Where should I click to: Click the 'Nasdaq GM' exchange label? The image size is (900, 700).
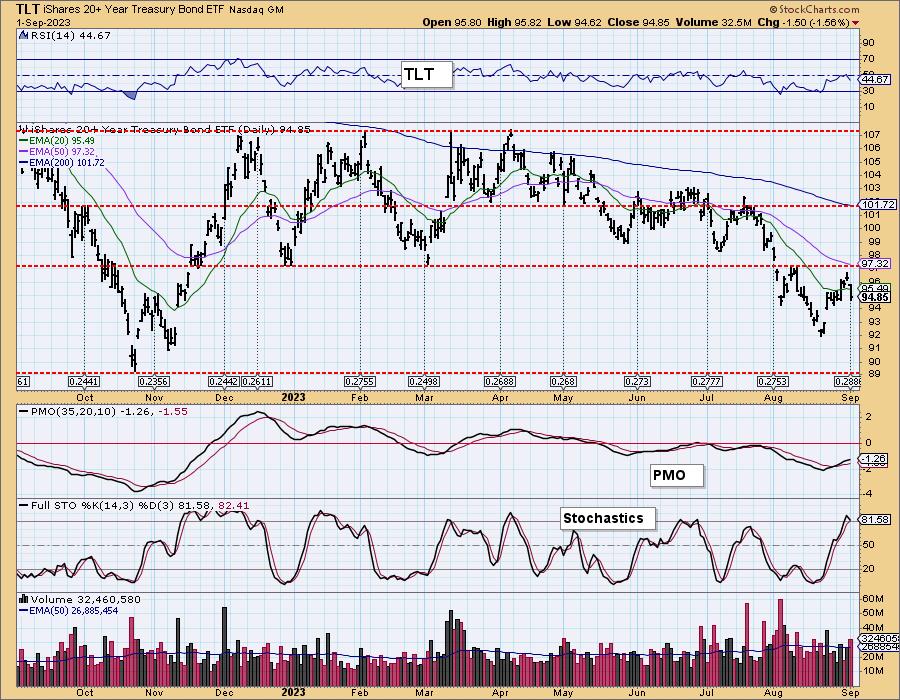point(257,10)
